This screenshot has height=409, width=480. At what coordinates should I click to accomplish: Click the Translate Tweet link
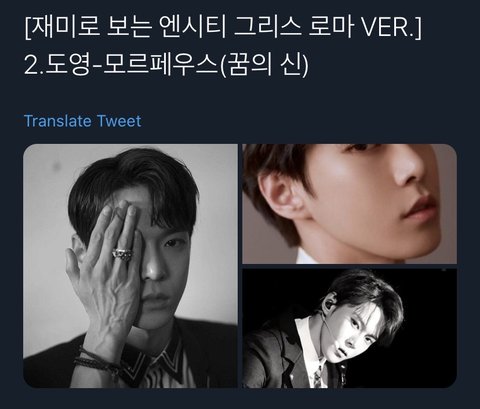coord(83,121)
